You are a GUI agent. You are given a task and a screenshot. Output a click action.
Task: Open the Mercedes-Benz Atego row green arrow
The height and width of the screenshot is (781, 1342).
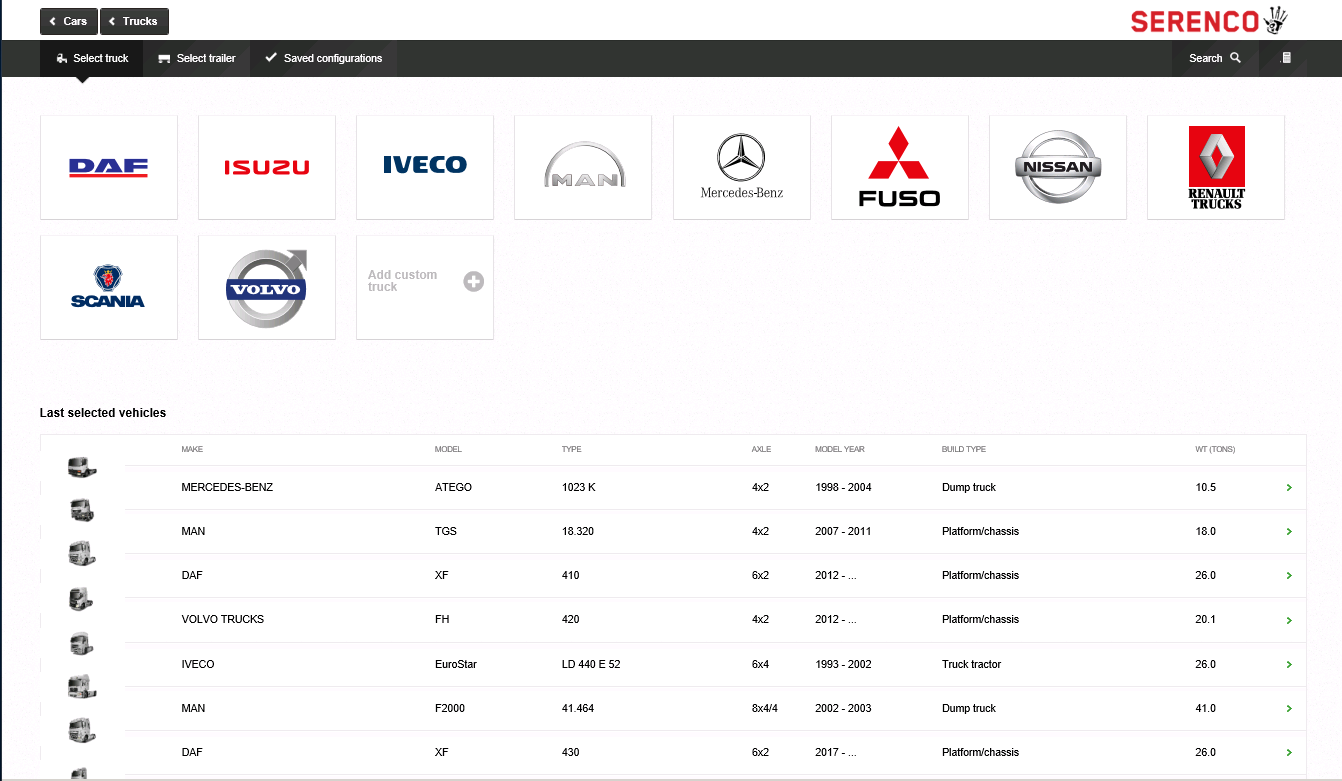click(1289, 488)
